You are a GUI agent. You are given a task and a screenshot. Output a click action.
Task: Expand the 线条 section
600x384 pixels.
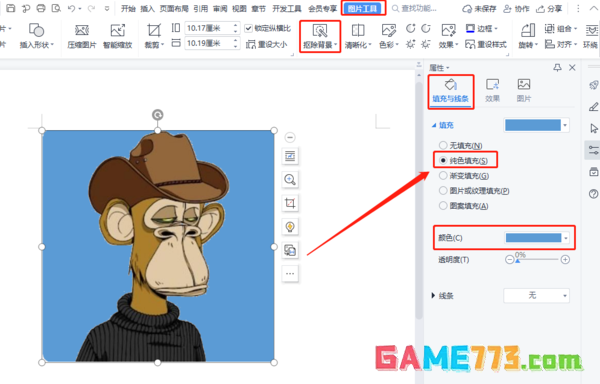433,295
